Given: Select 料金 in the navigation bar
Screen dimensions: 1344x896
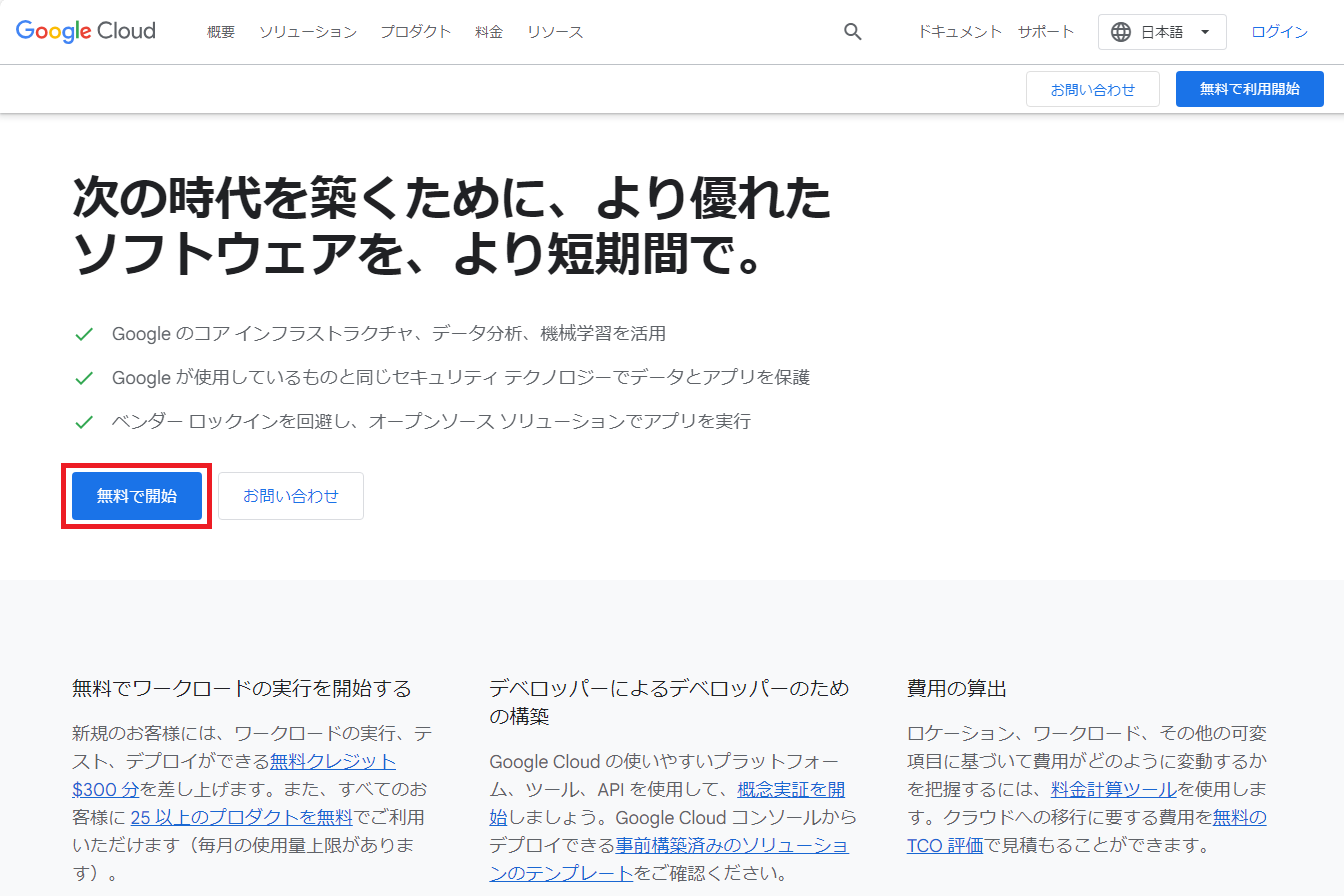Looking at the screenshot, I should point(489,32).
